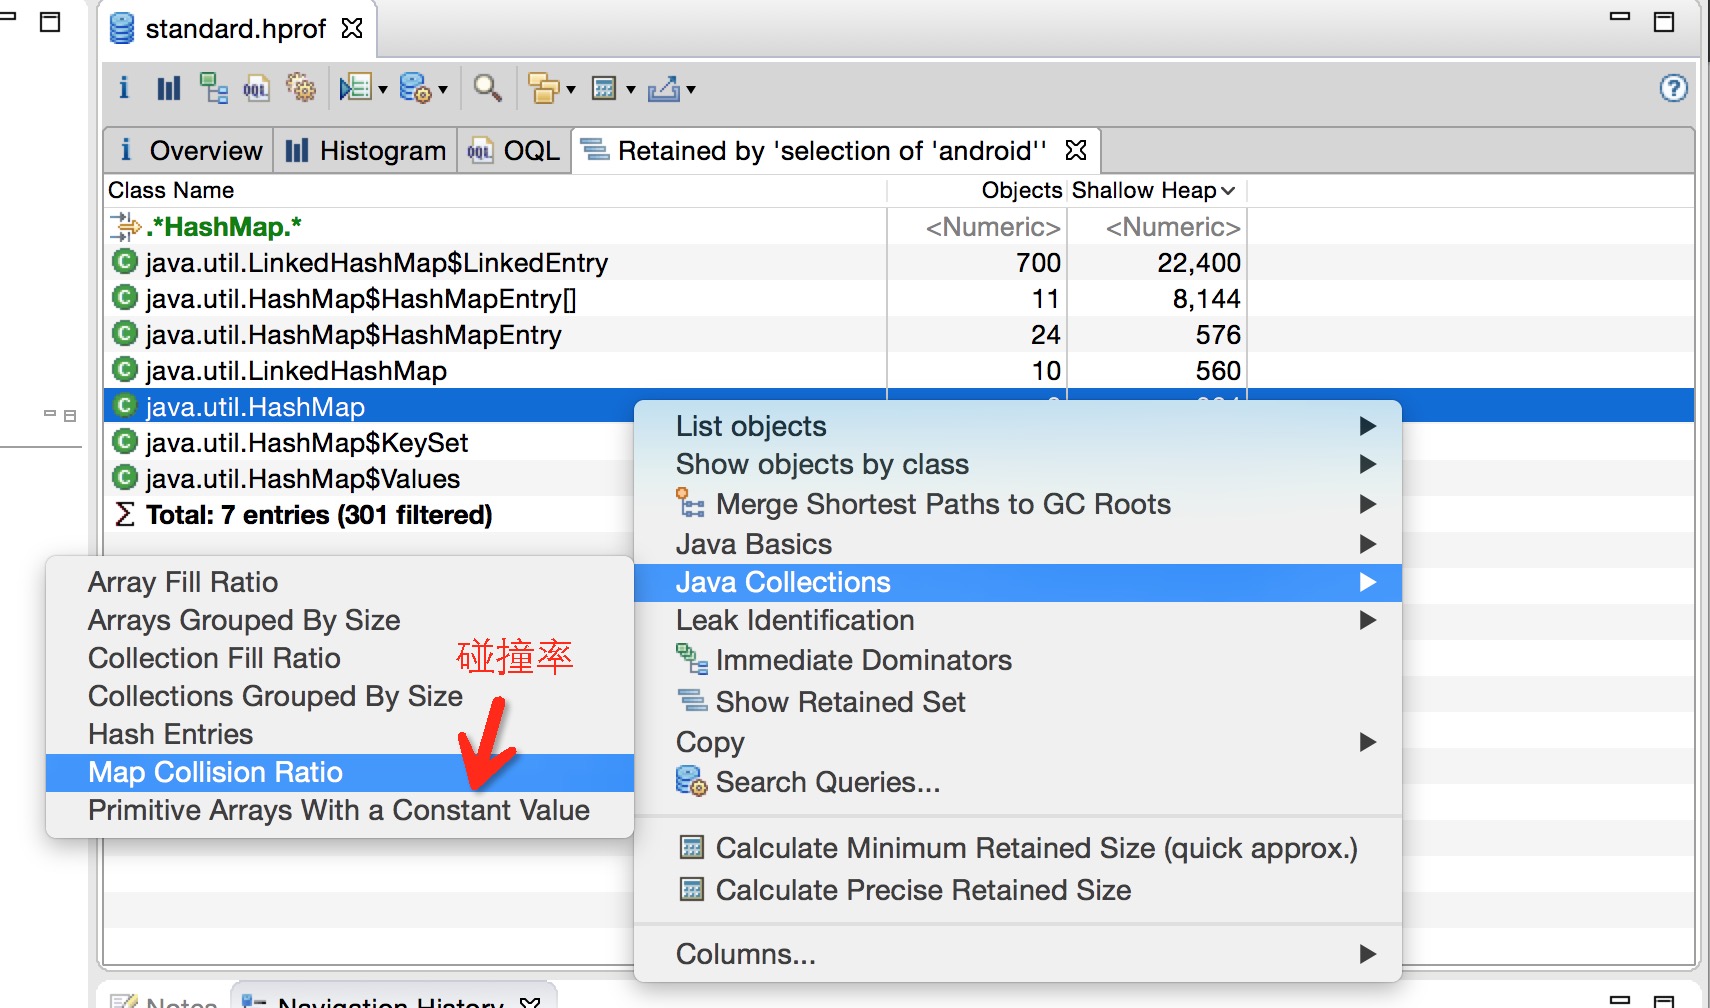This screenshot has height=1008, width=1710.
Task: Click the .*HashMap.* regex filter field
Action: click(x=495, y=227)
